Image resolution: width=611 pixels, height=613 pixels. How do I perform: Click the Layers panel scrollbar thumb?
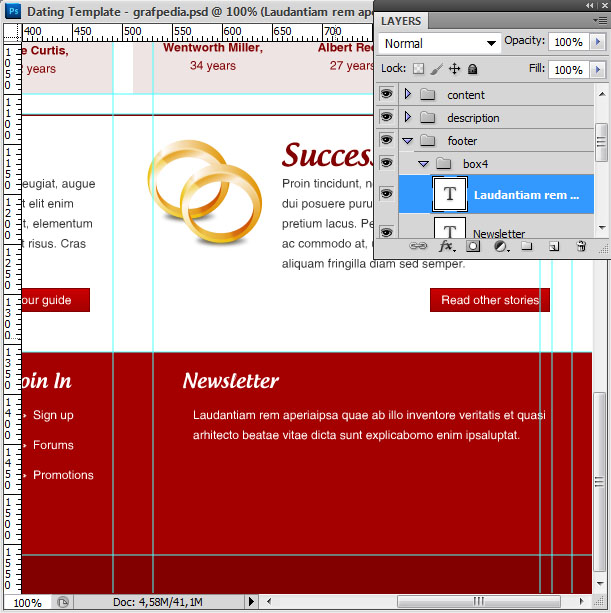coord(602,142)
